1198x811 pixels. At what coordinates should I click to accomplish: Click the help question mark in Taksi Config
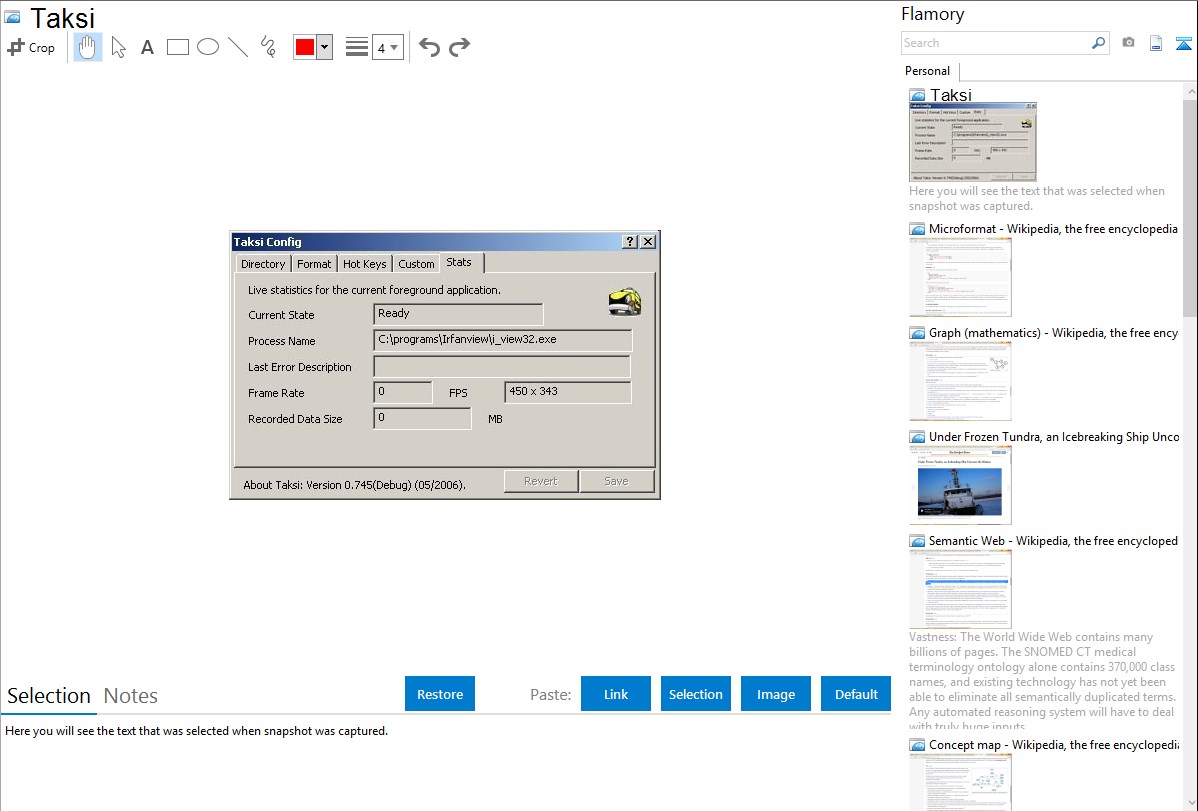click(630, 242)
